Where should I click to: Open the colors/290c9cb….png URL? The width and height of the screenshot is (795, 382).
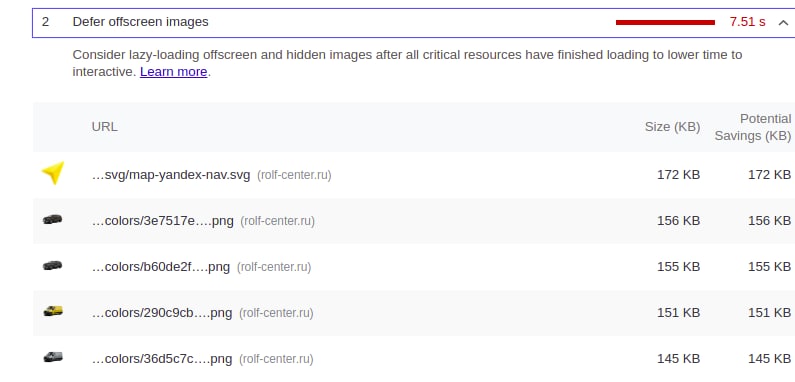162,313
